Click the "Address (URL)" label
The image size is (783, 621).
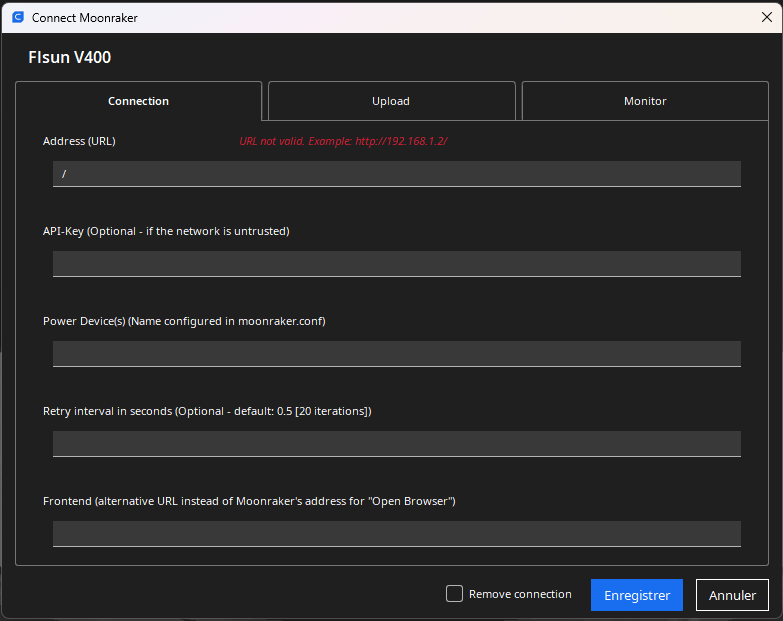(x=79, y=141)
